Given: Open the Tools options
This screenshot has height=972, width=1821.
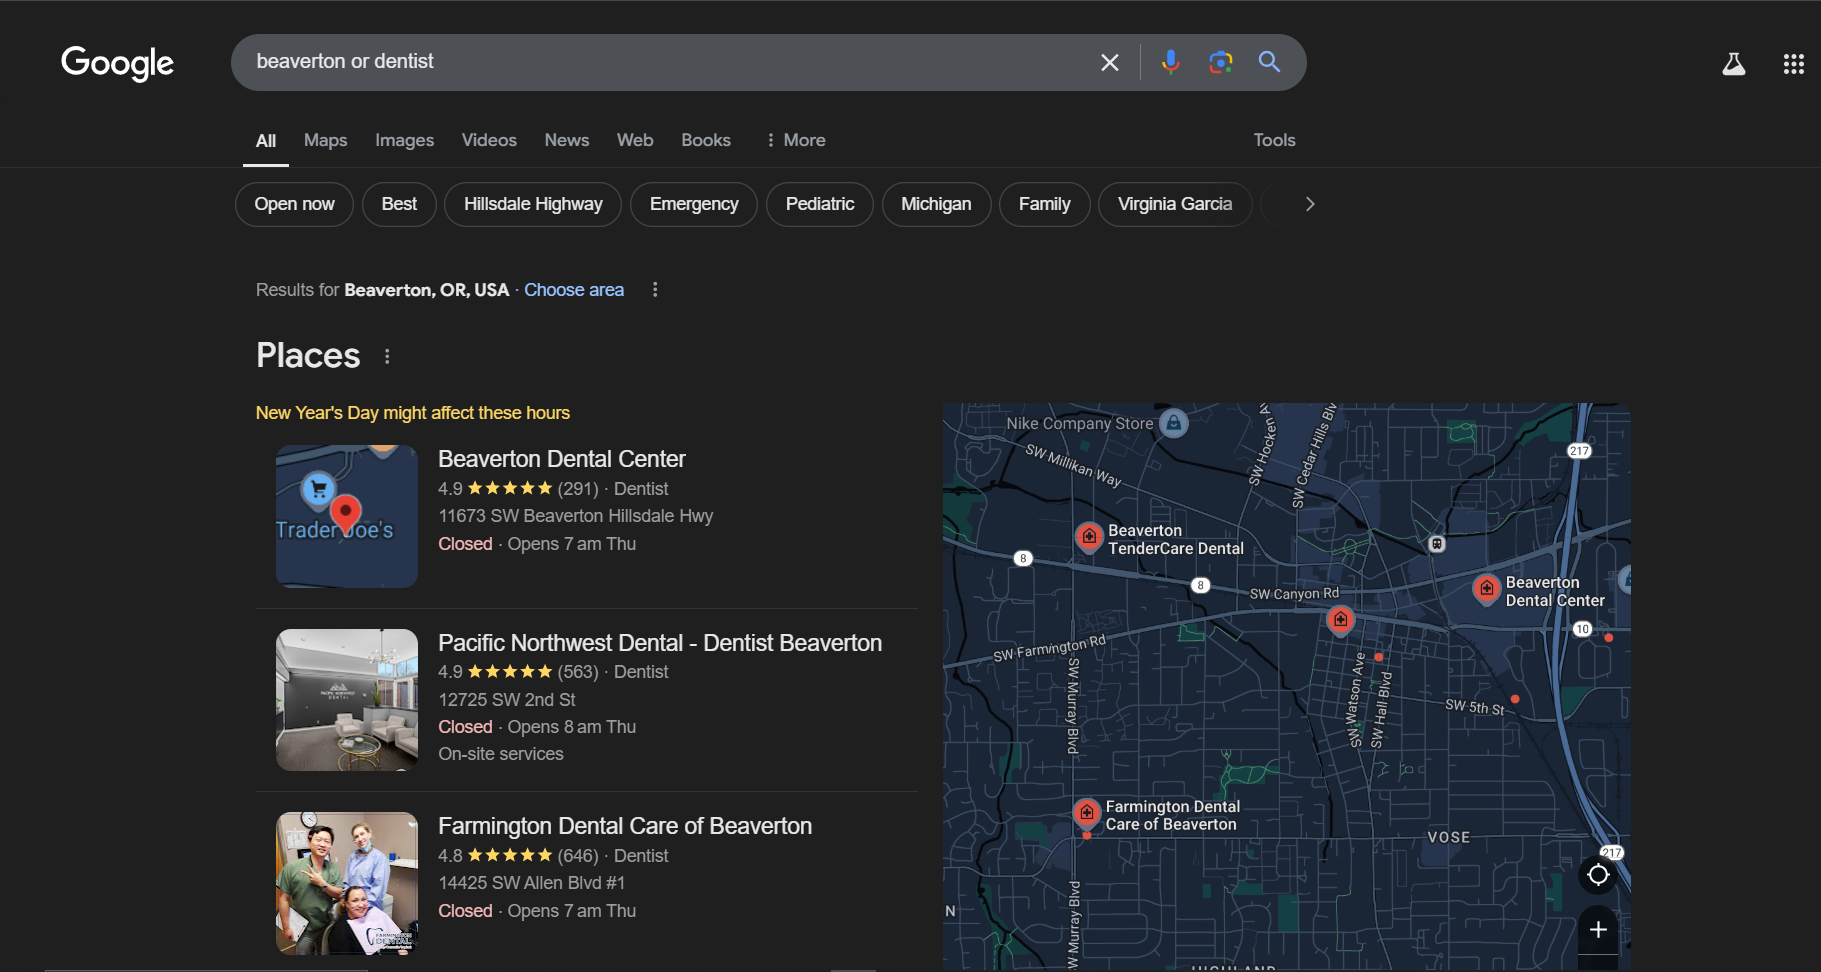Looking at the screenshot, I should pyautogui.click(x=1274, y=140).
